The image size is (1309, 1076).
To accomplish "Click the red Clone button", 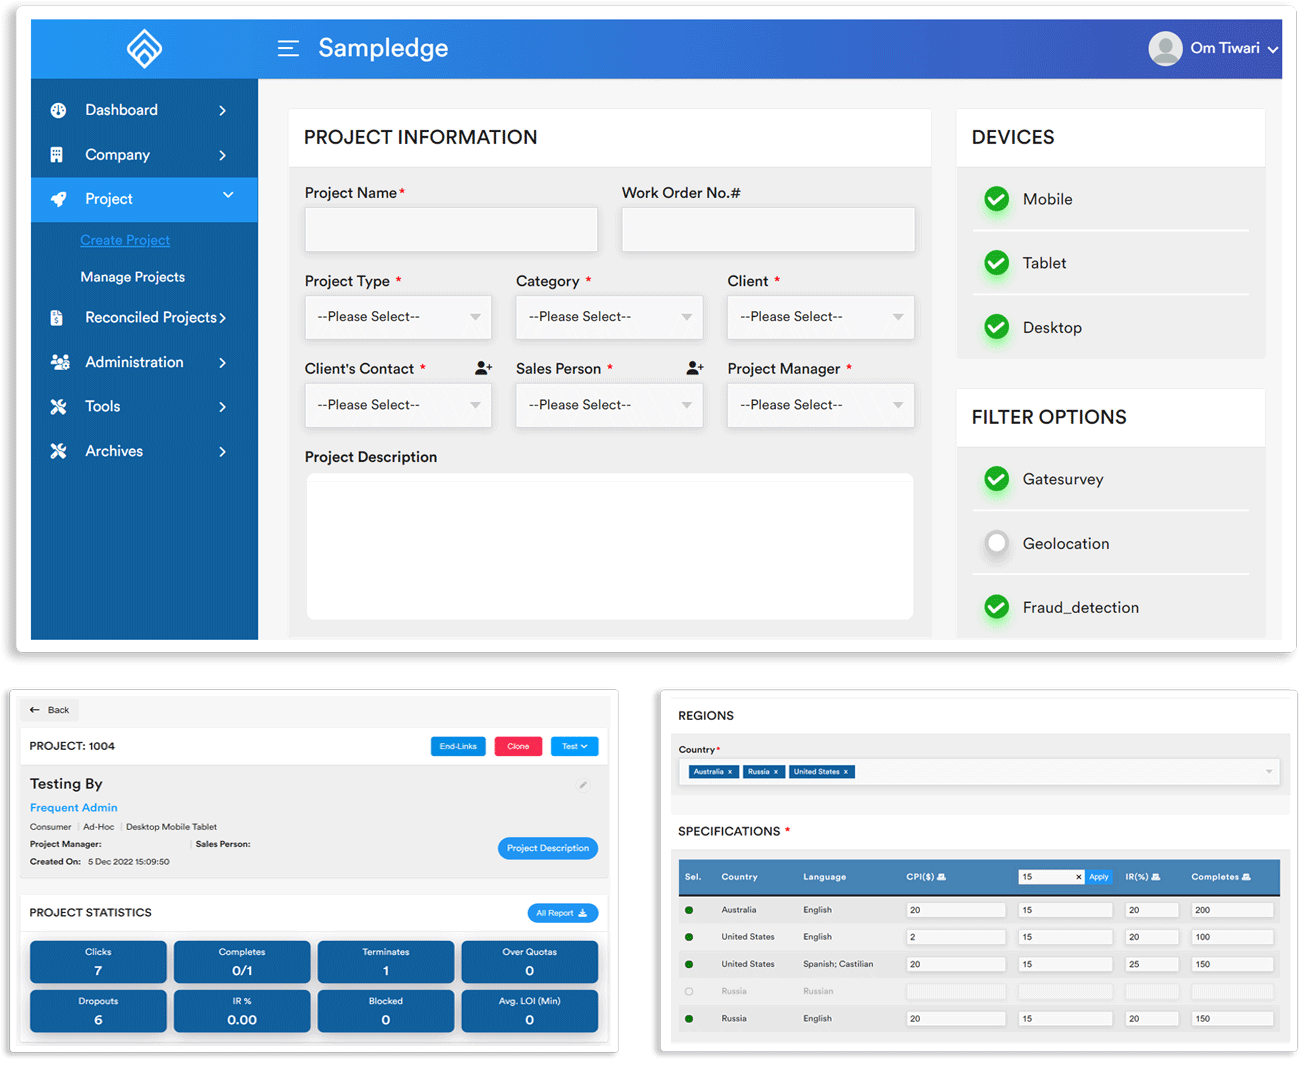I will pyautogui.click(x=518, y=746).
